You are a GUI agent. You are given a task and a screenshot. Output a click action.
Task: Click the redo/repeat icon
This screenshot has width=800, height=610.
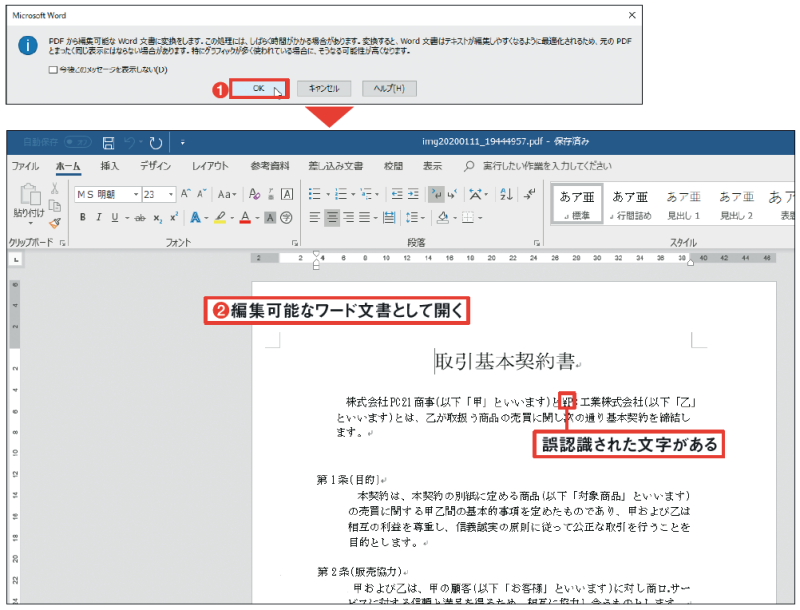click(x=156, y=143)
